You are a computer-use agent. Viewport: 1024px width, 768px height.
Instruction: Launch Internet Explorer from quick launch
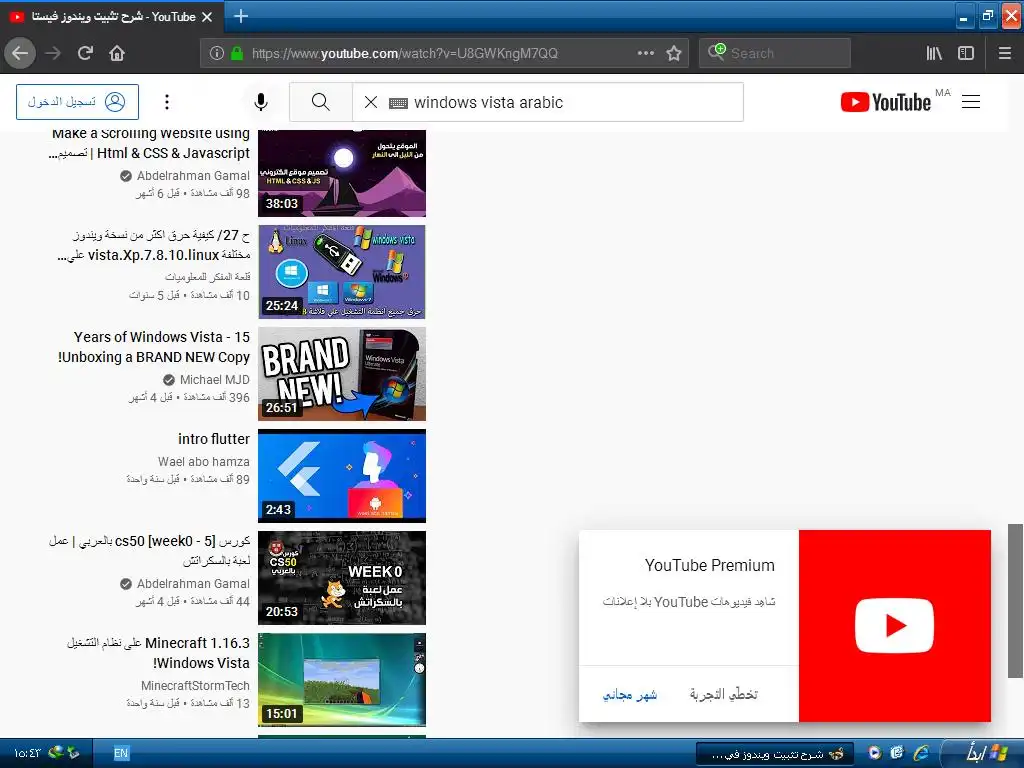point(921,753)
